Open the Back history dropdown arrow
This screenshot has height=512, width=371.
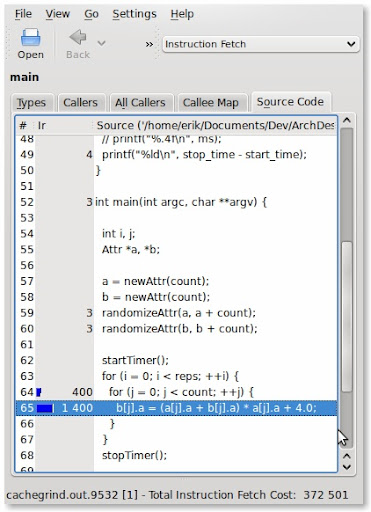(x=101, y=43)
